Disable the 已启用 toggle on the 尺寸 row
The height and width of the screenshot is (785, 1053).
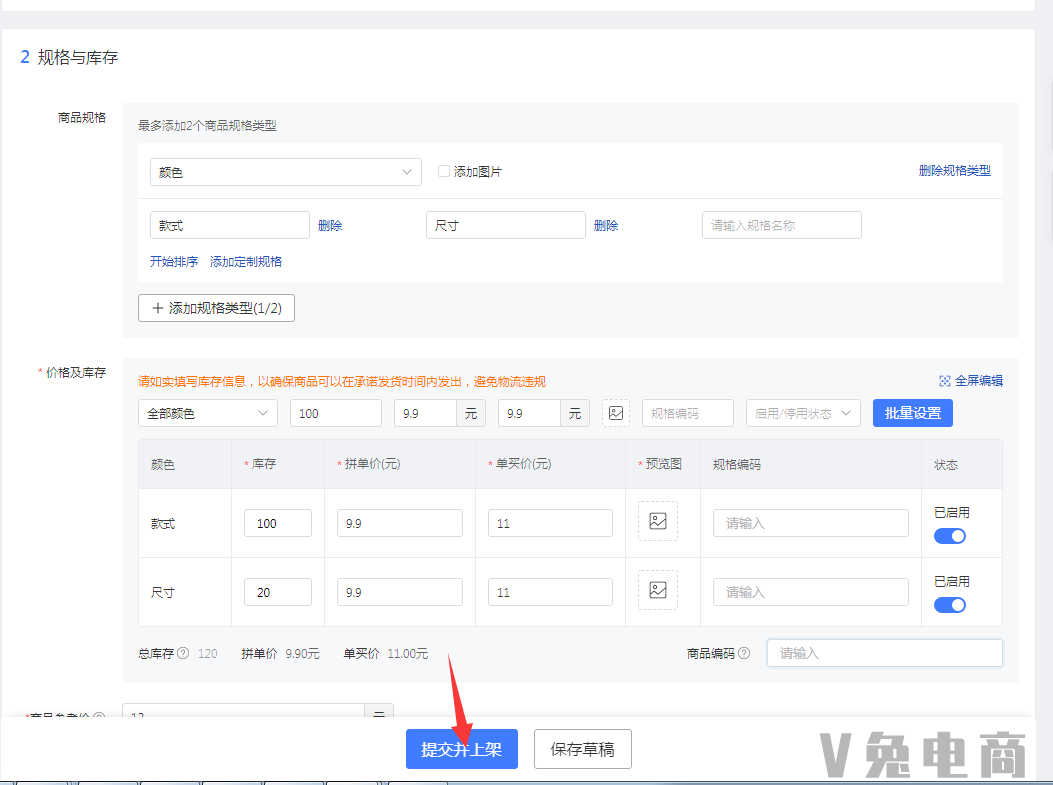(x=949, y=605)
